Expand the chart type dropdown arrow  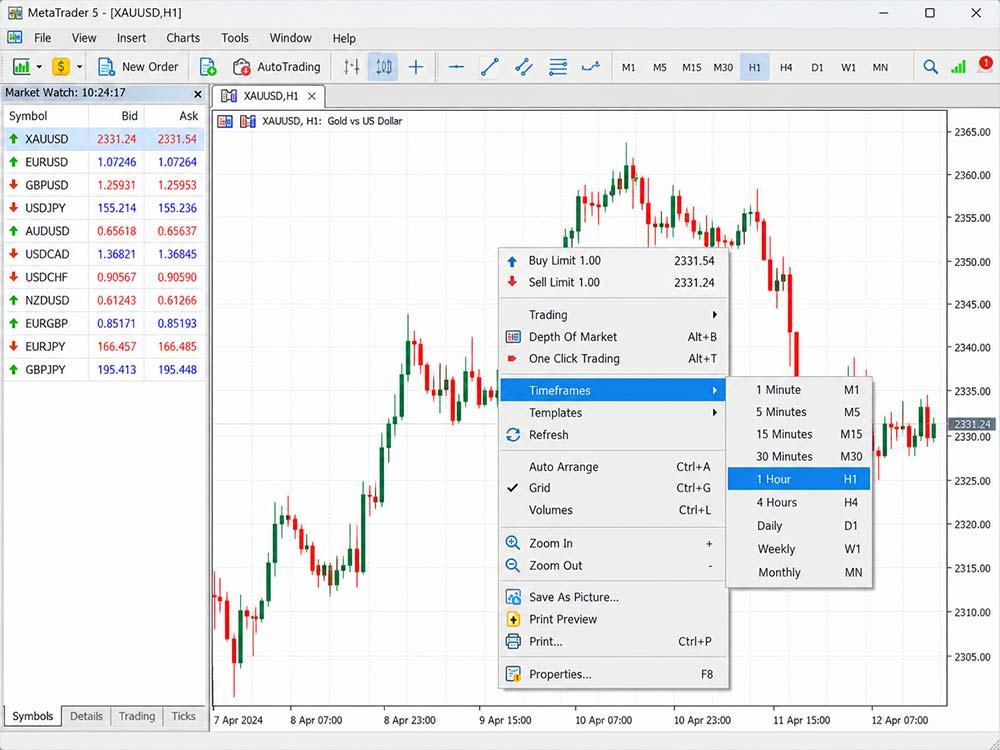tap(39, 67)
